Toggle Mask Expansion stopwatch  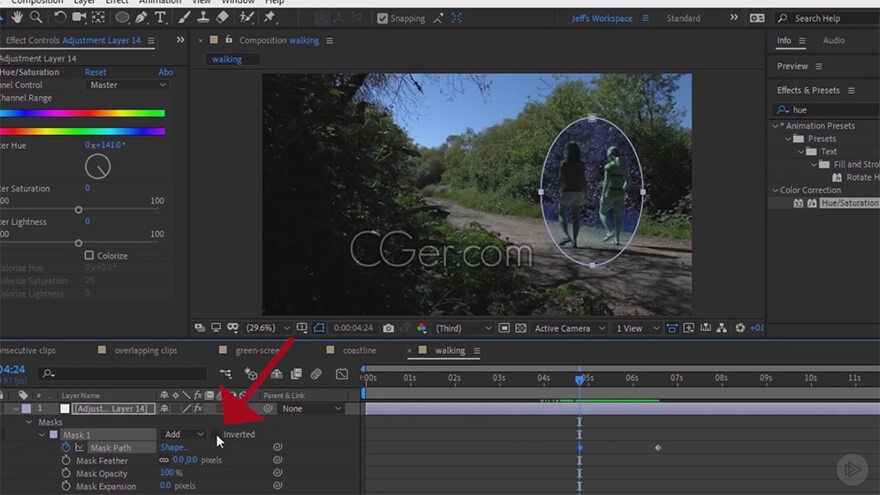coord(66,486)
